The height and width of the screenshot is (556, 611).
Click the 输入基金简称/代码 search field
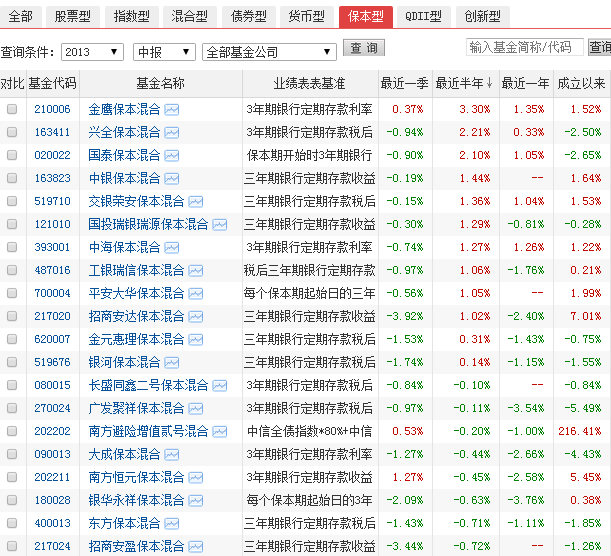tap(524, 47)
